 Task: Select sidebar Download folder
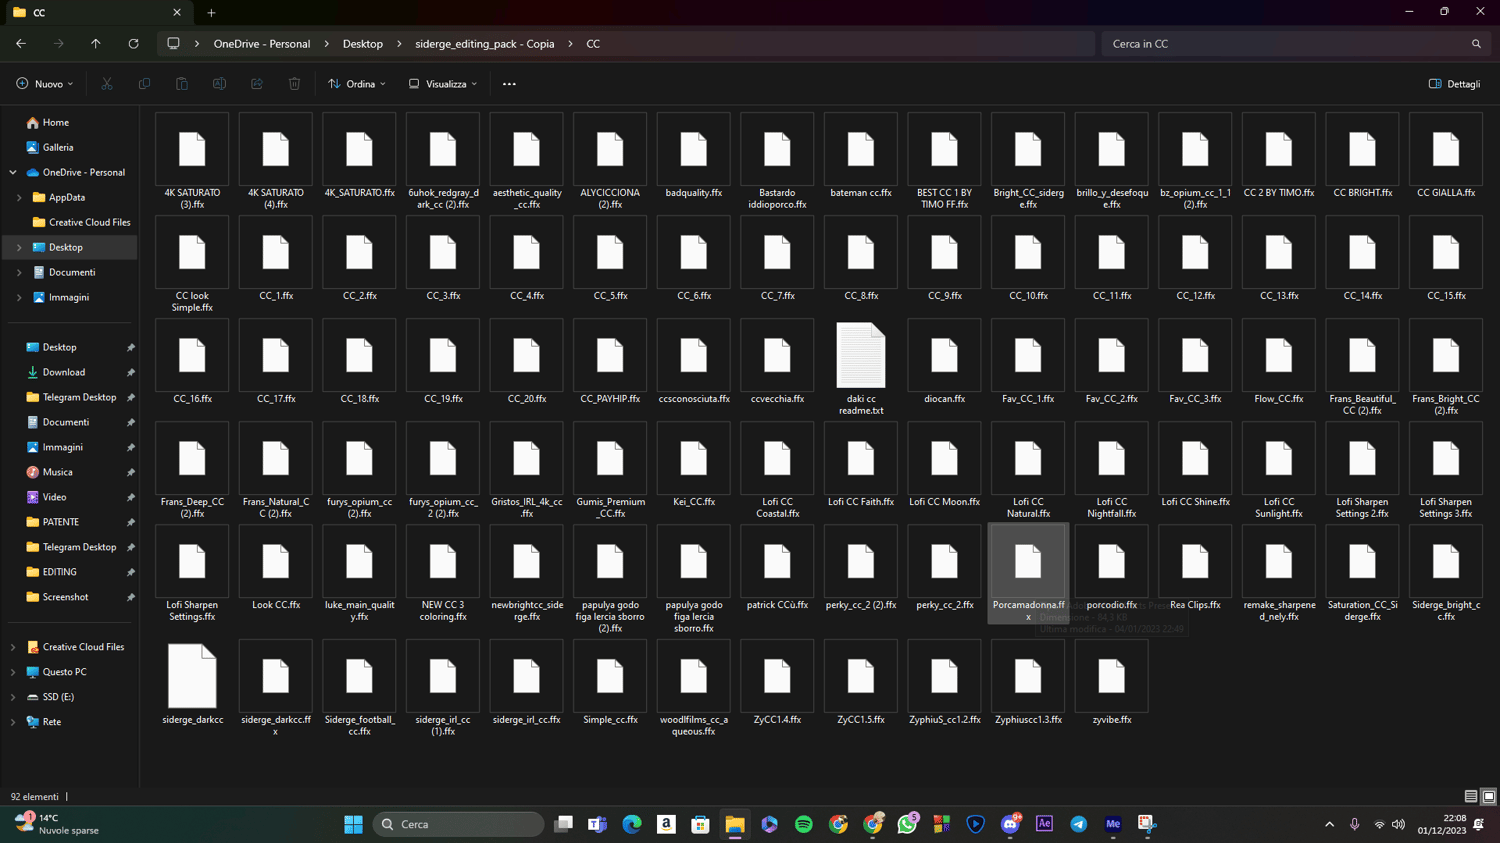(63, 372)
